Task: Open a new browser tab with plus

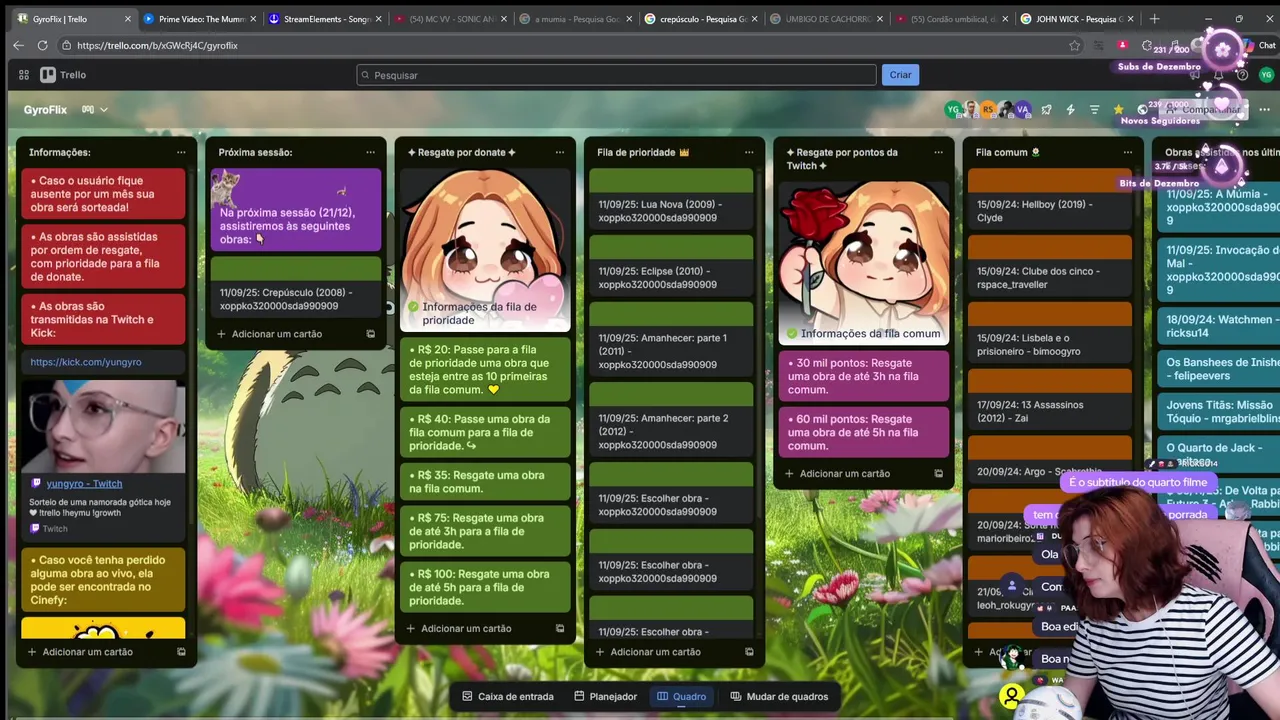Action: pos(1154,19)
